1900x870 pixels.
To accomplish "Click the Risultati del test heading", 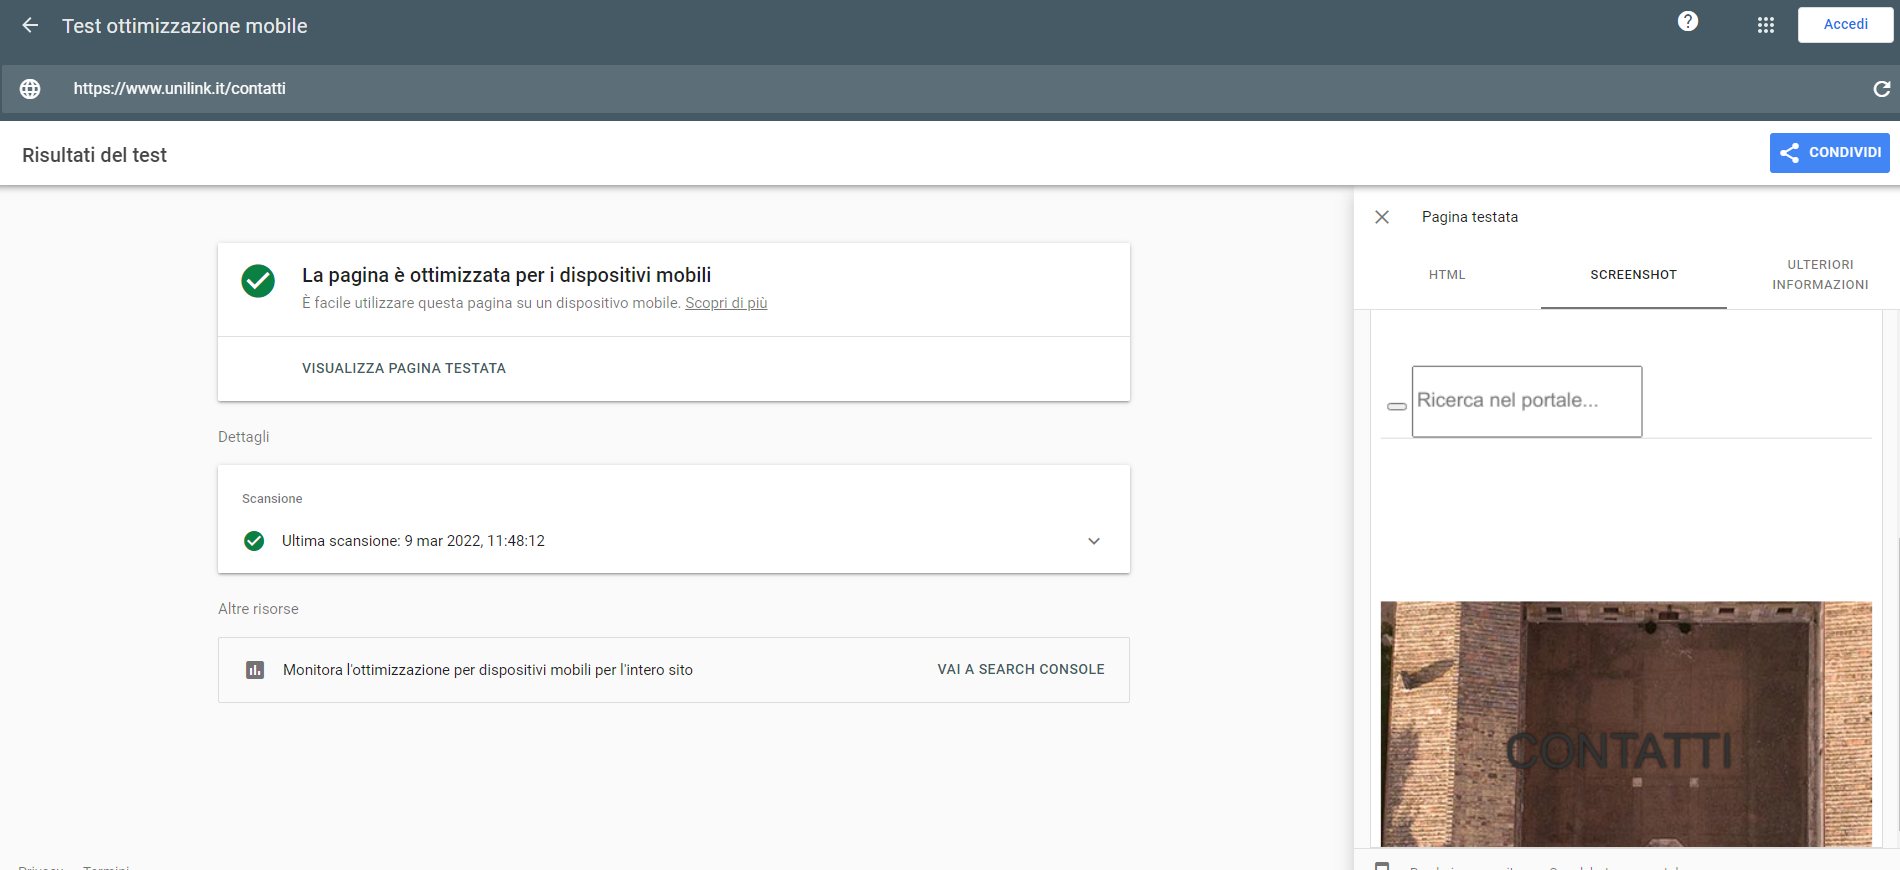I will pos(94,155).
